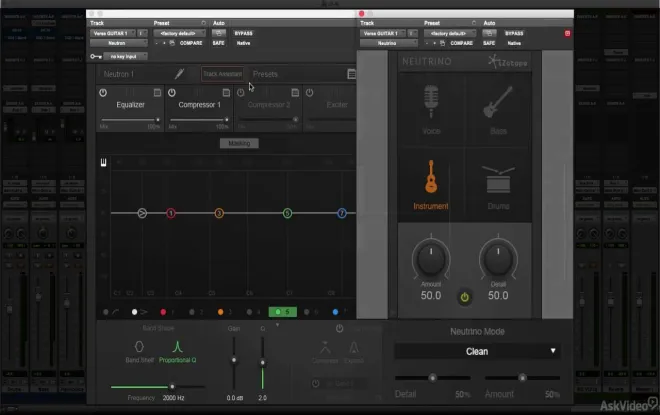The image size is (660, 415).
Task: Open the Neutrino Mode Clean dropdown
Action: click(477, 351)
